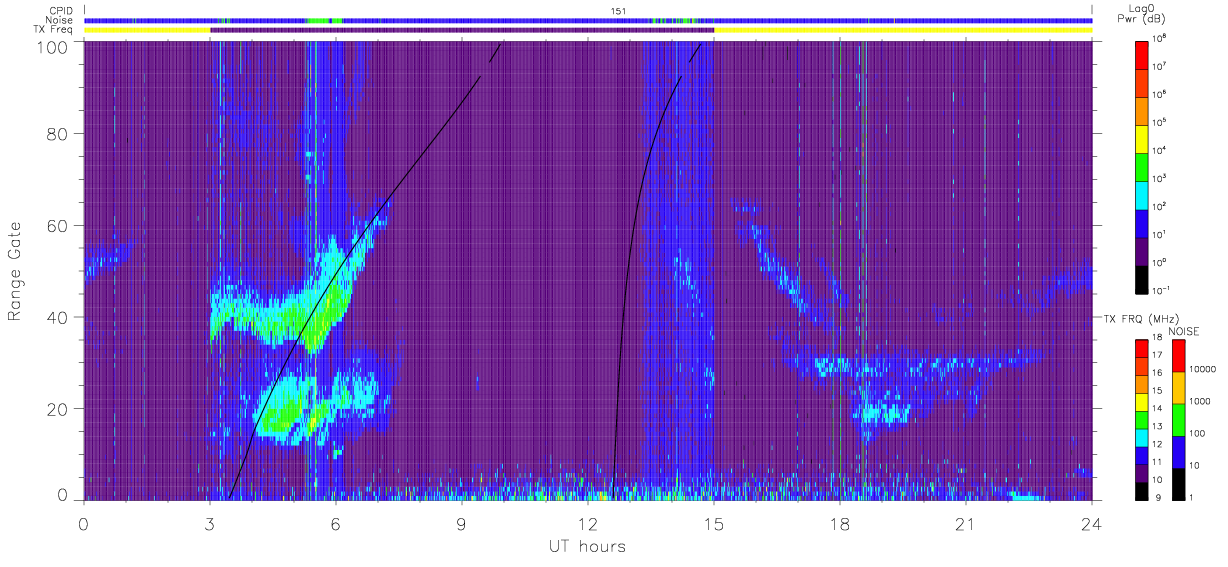
Task: Click the 12 tick on UT hours axis
Action: (588, 524)
